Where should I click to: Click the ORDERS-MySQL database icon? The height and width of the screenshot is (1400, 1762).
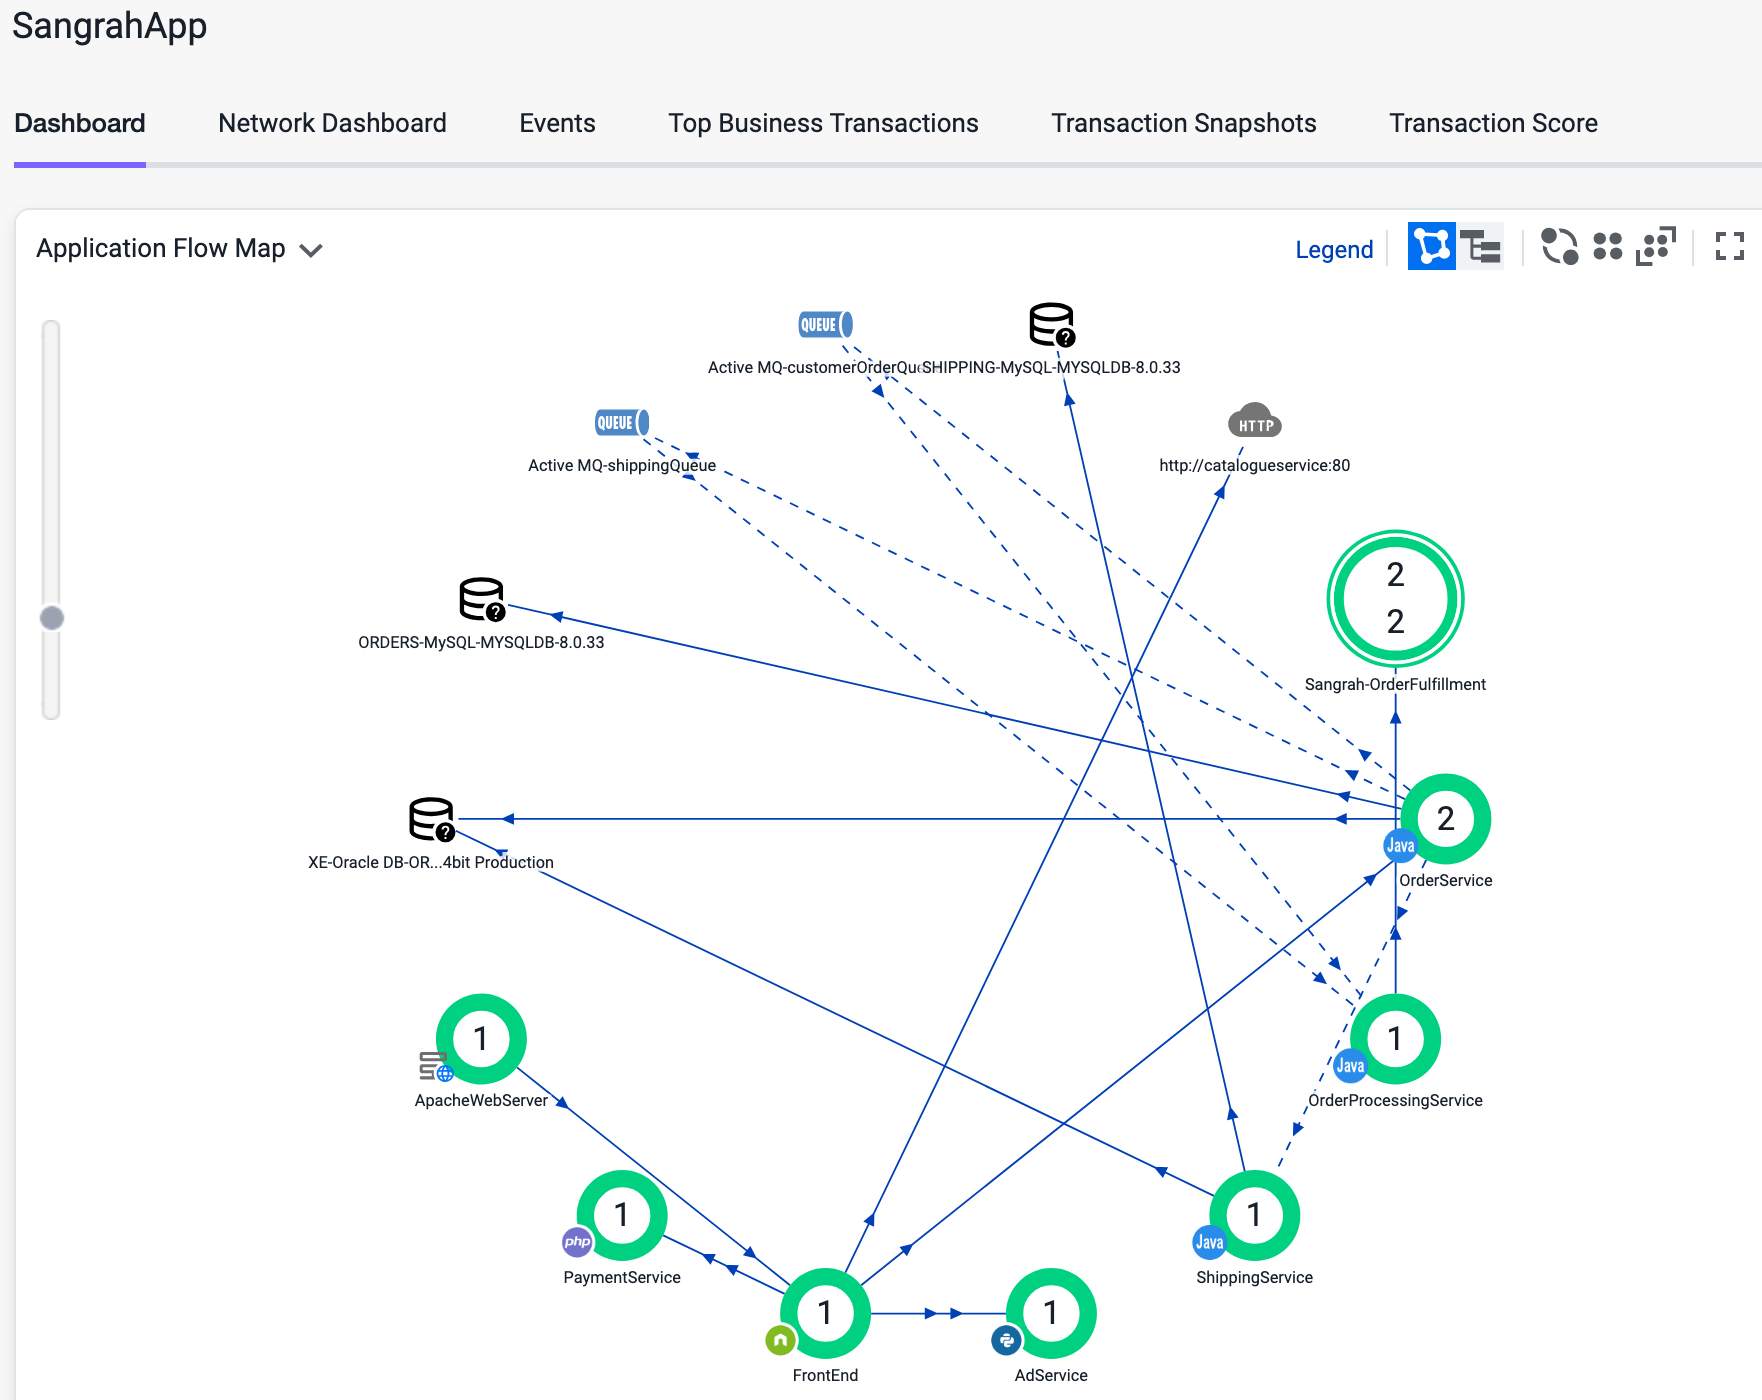[482, 599]
